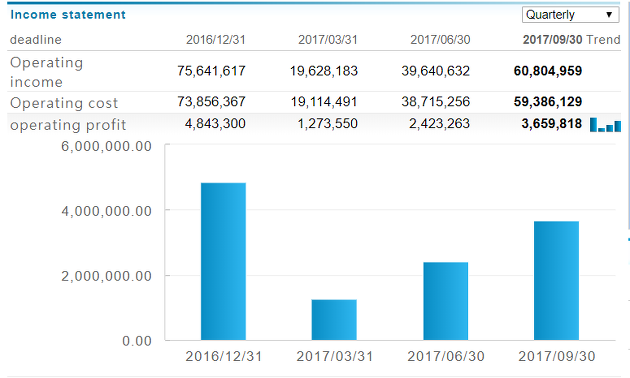Click the 2017/06/30 chart bar
This screenshot has height=378, width=630.
446,301
